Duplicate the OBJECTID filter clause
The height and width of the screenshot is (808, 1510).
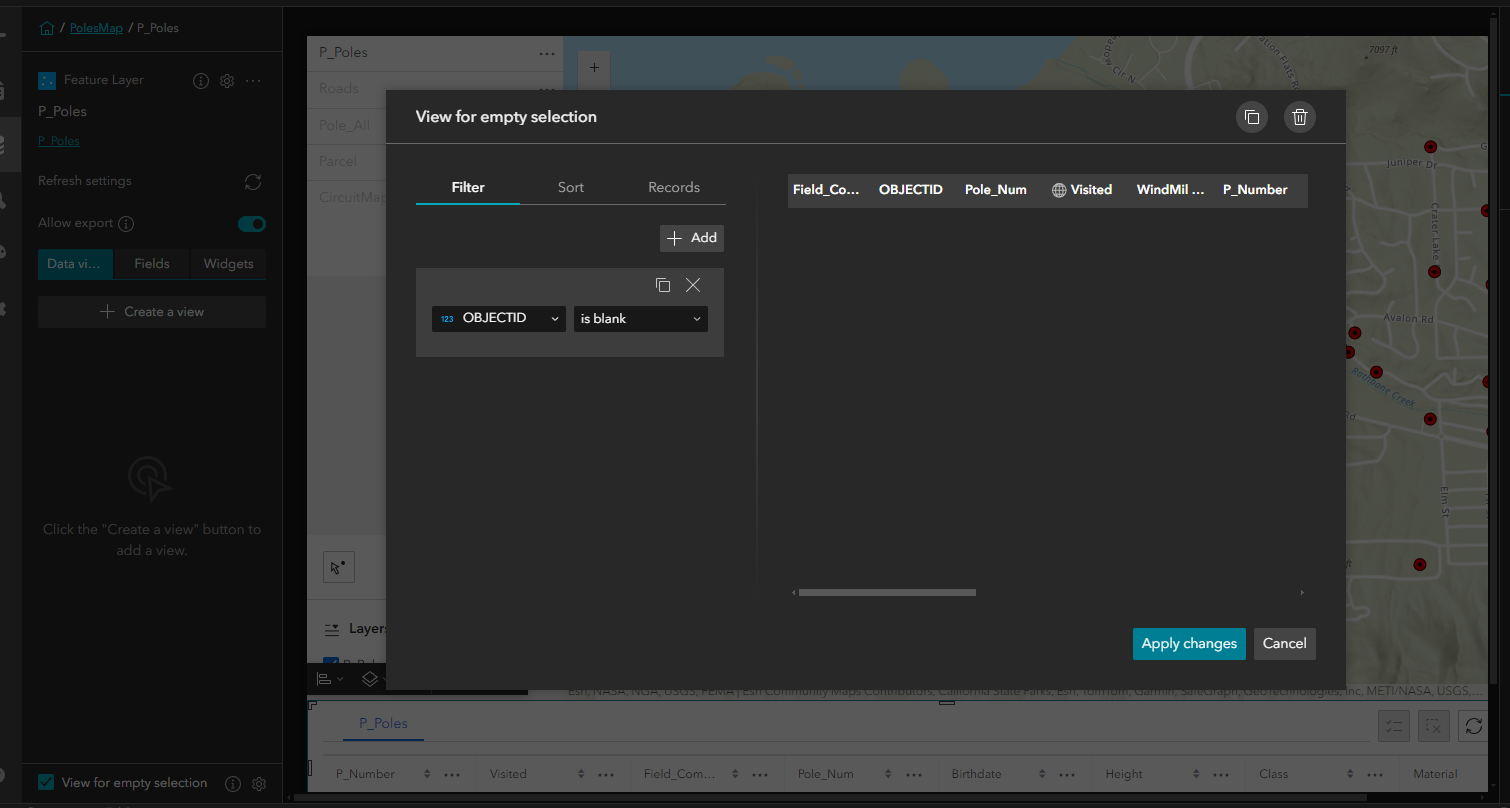coord(663,285)
